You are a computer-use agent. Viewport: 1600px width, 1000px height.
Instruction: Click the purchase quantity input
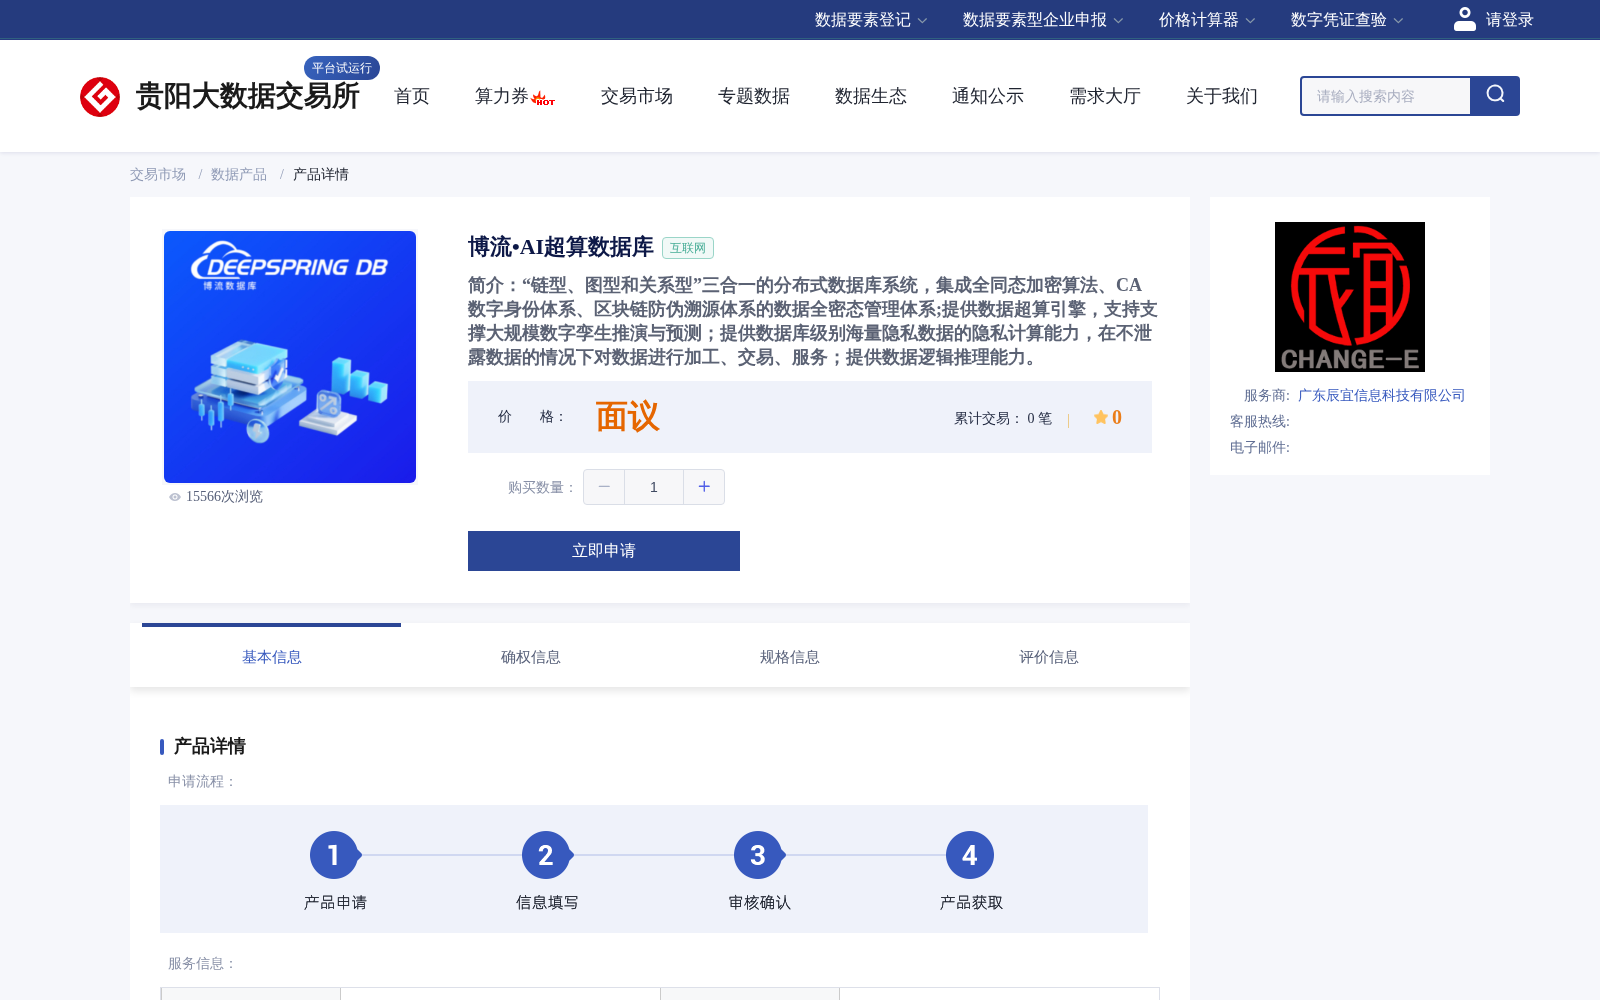coord(654,487)
